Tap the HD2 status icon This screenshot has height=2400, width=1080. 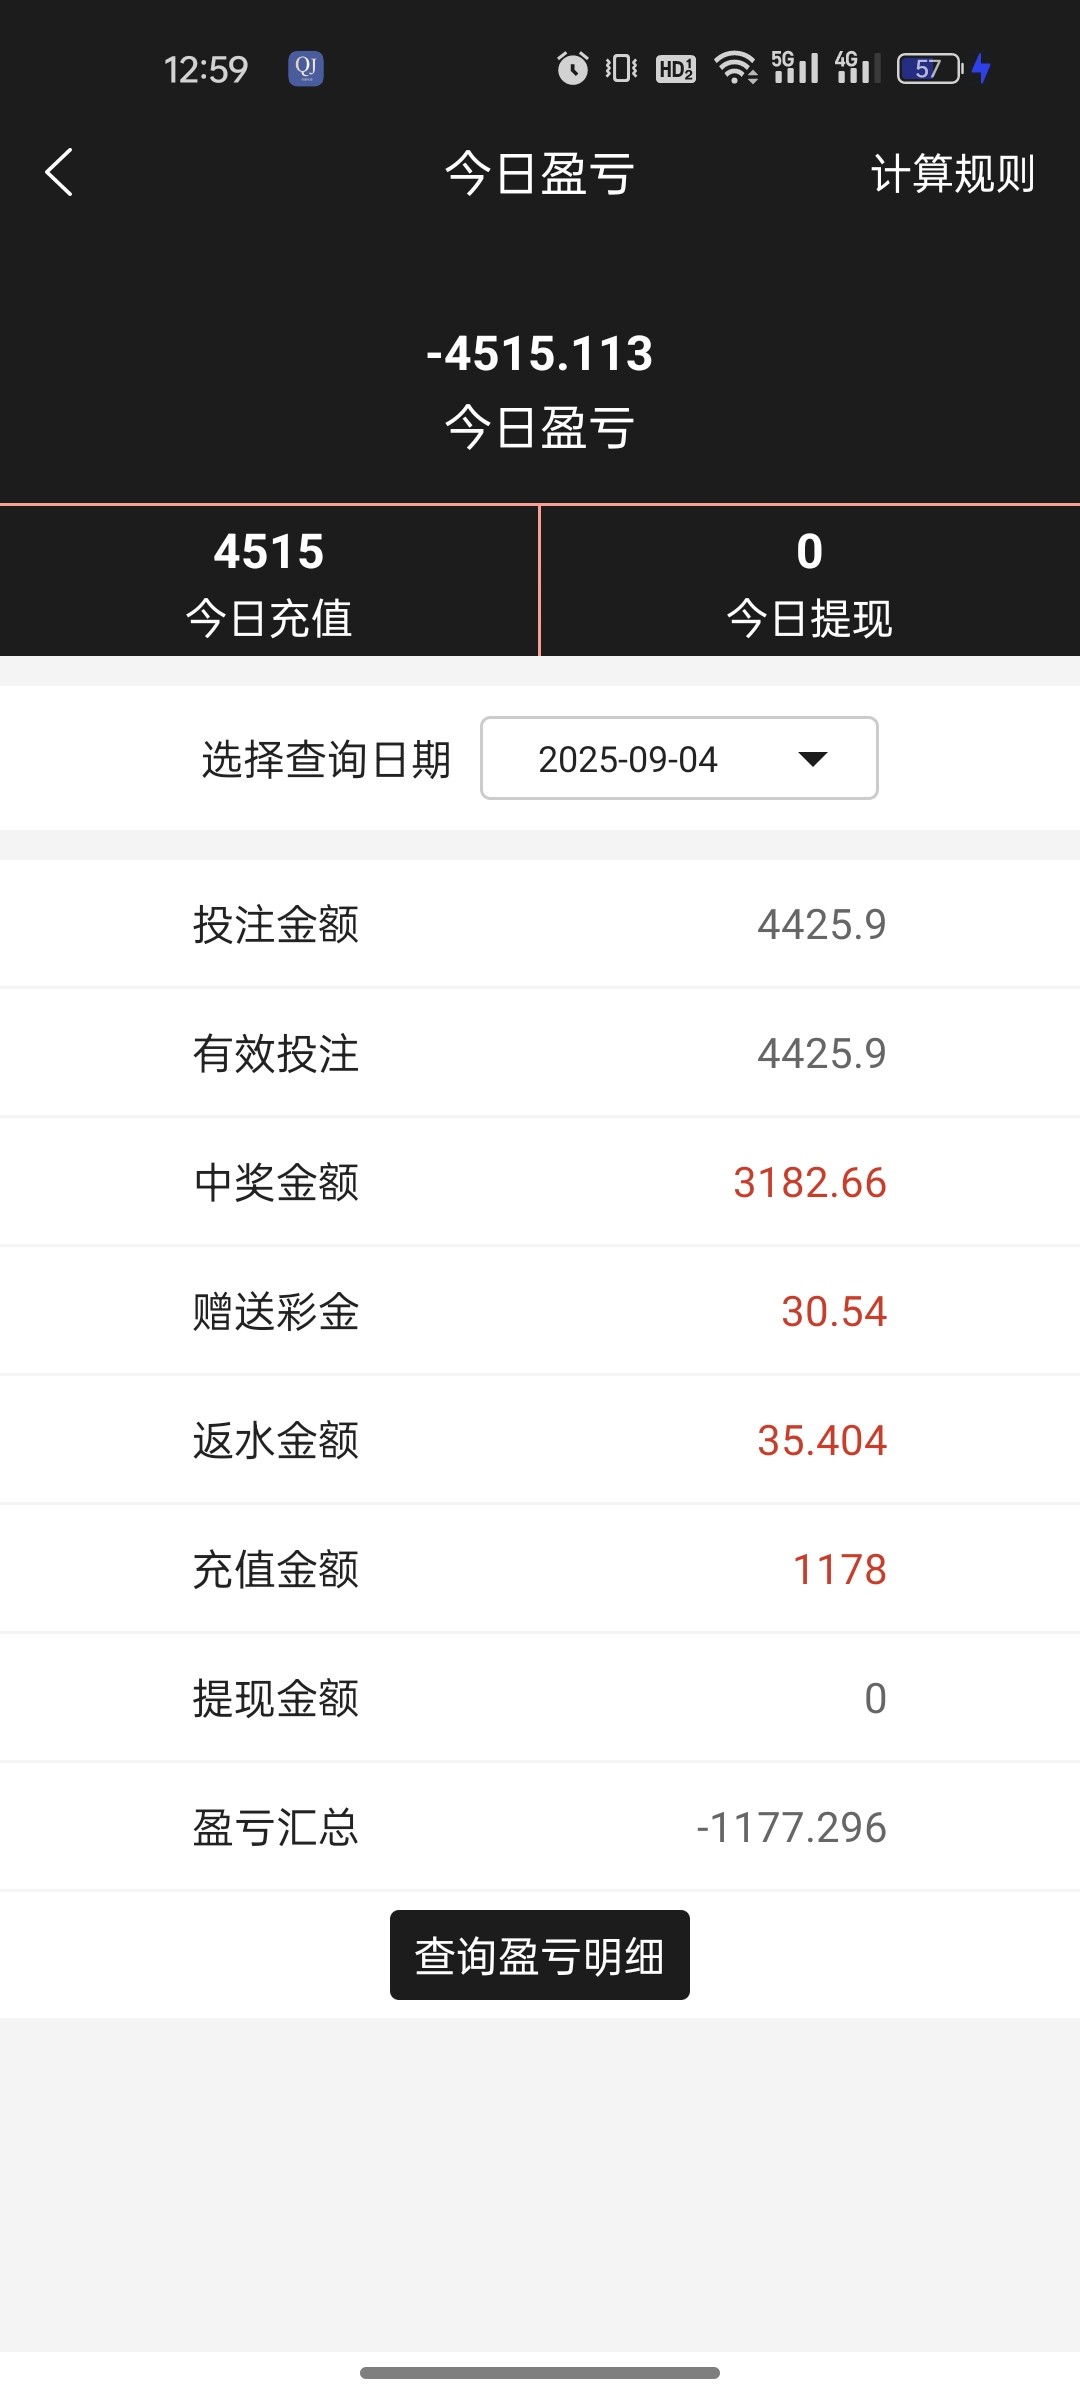(x=676, y=68)
